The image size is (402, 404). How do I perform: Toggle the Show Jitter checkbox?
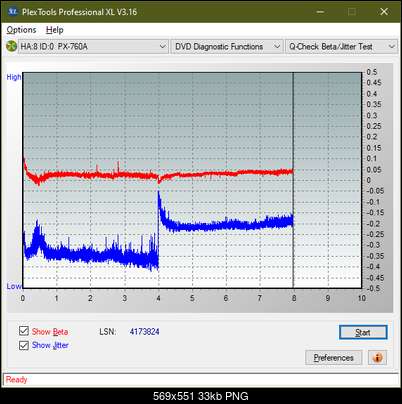tap(24, 345)
